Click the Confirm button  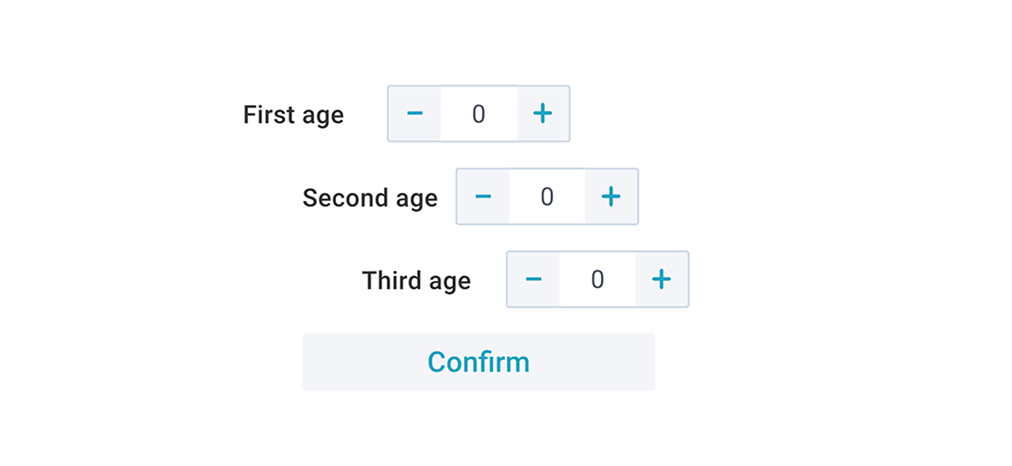pyautogui.click(x=478, y=362)
